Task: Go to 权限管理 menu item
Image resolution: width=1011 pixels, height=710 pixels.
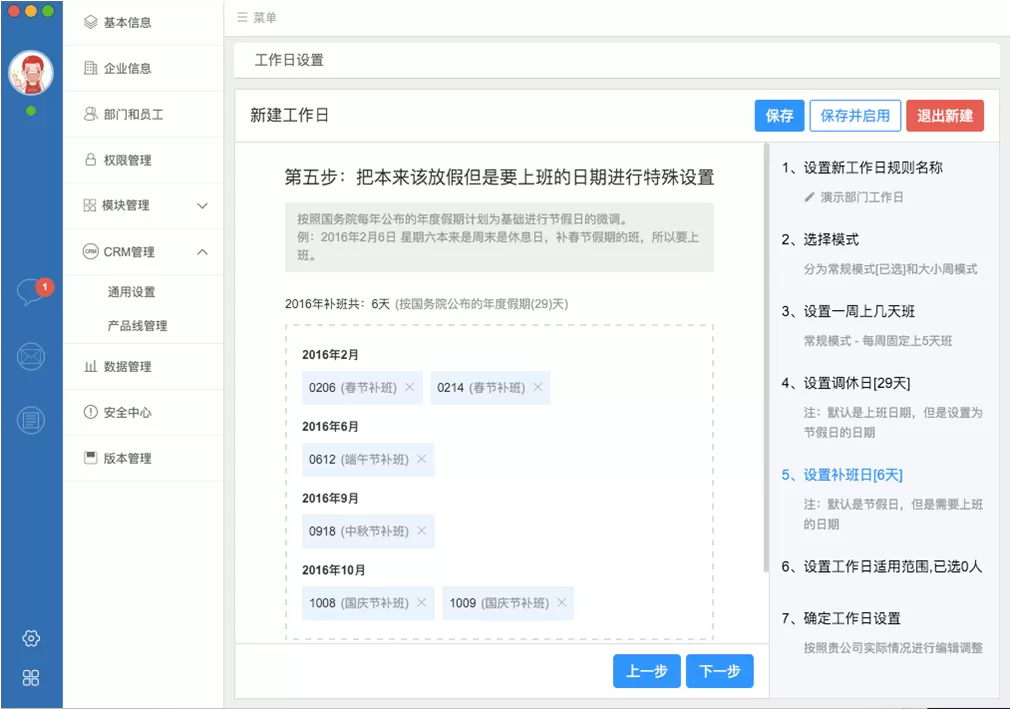Action: [x=143, y=160]
